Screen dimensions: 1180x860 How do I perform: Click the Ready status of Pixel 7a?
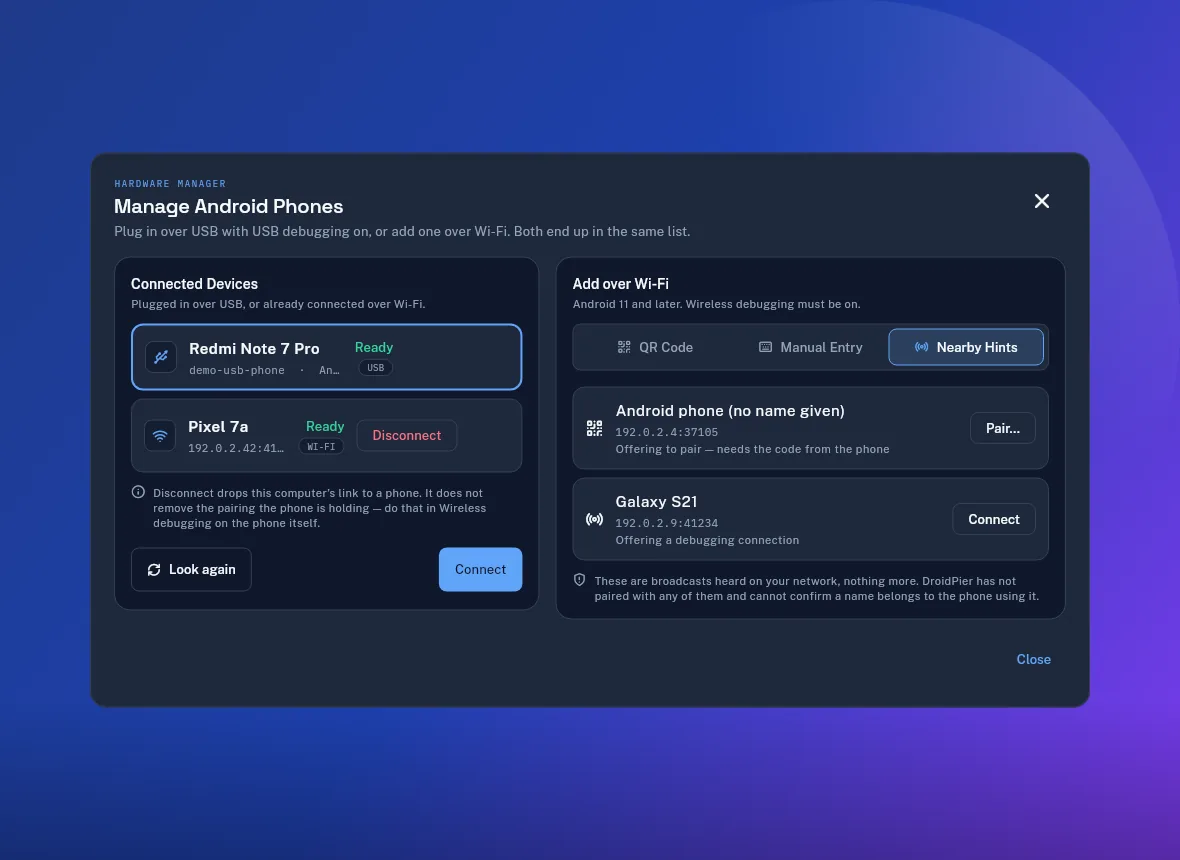point(325,426)
